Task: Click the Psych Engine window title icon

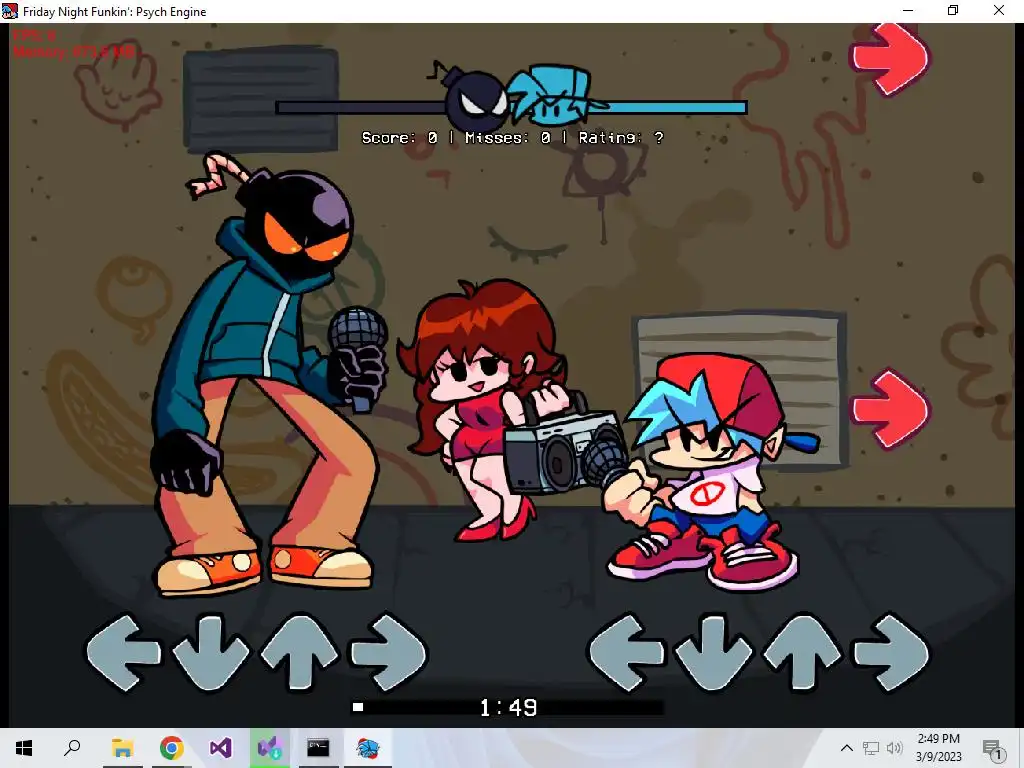Action: 10,11
